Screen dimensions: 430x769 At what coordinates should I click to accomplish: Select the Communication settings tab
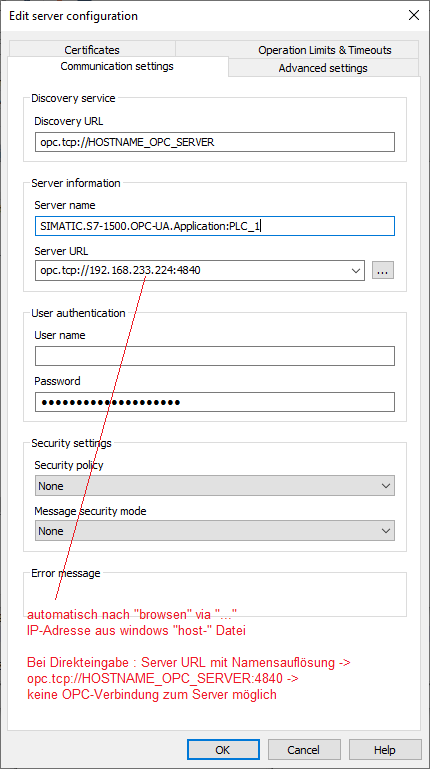pos(117,66)
